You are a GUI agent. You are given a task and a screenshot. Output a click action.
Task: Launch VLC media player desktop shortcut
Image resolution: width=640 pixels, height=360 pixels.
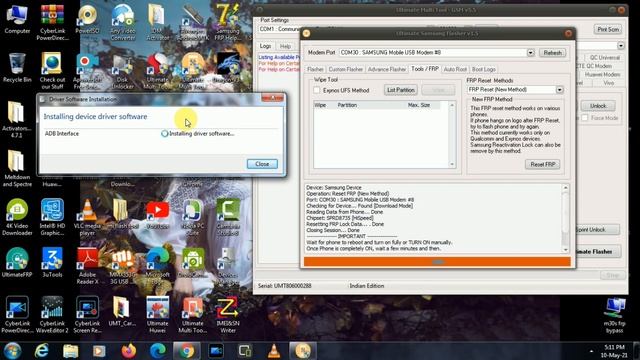pyautogui.click(x=87, y=217)
